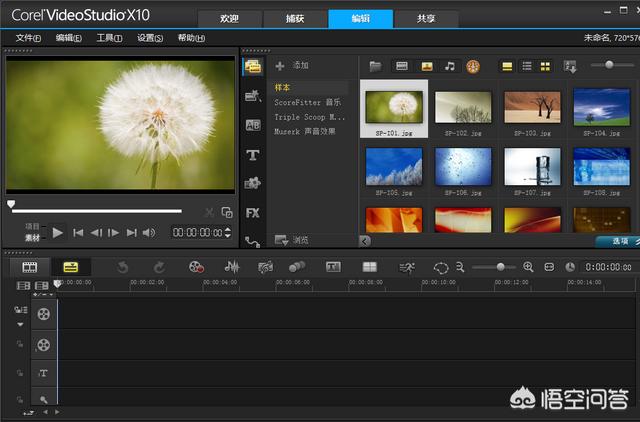Open the Transition (AB) library
This screenshot has width=640, height=422.
[x=253, y=125]
